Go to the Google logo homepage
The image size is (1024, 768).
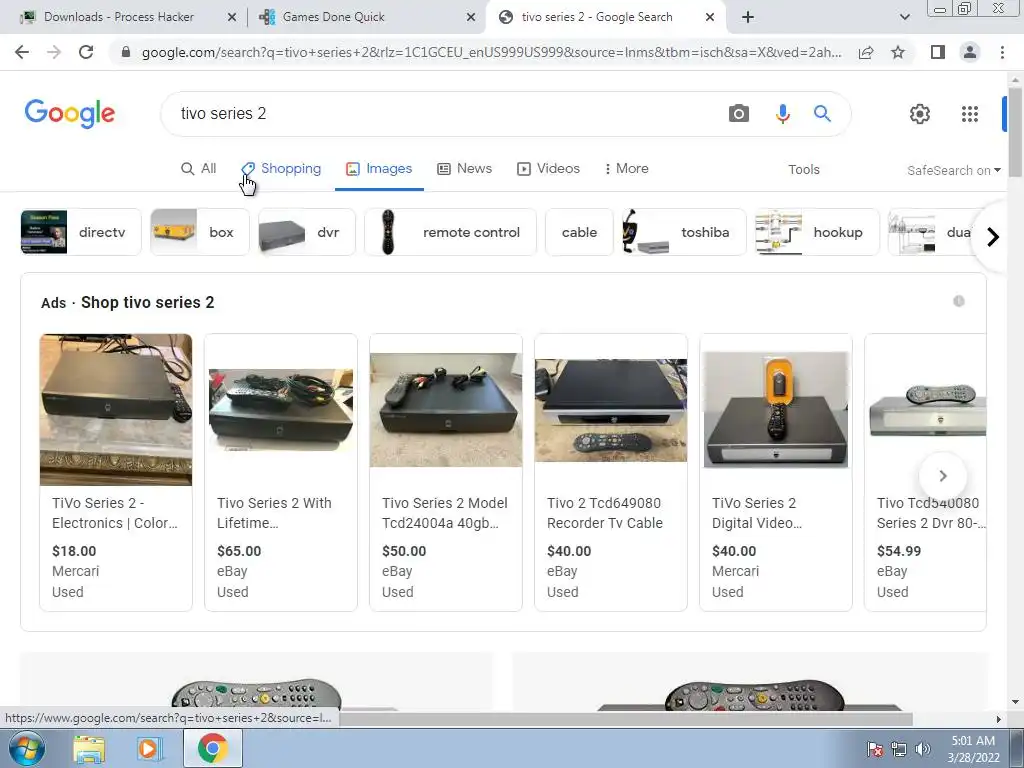pos(70,114)
